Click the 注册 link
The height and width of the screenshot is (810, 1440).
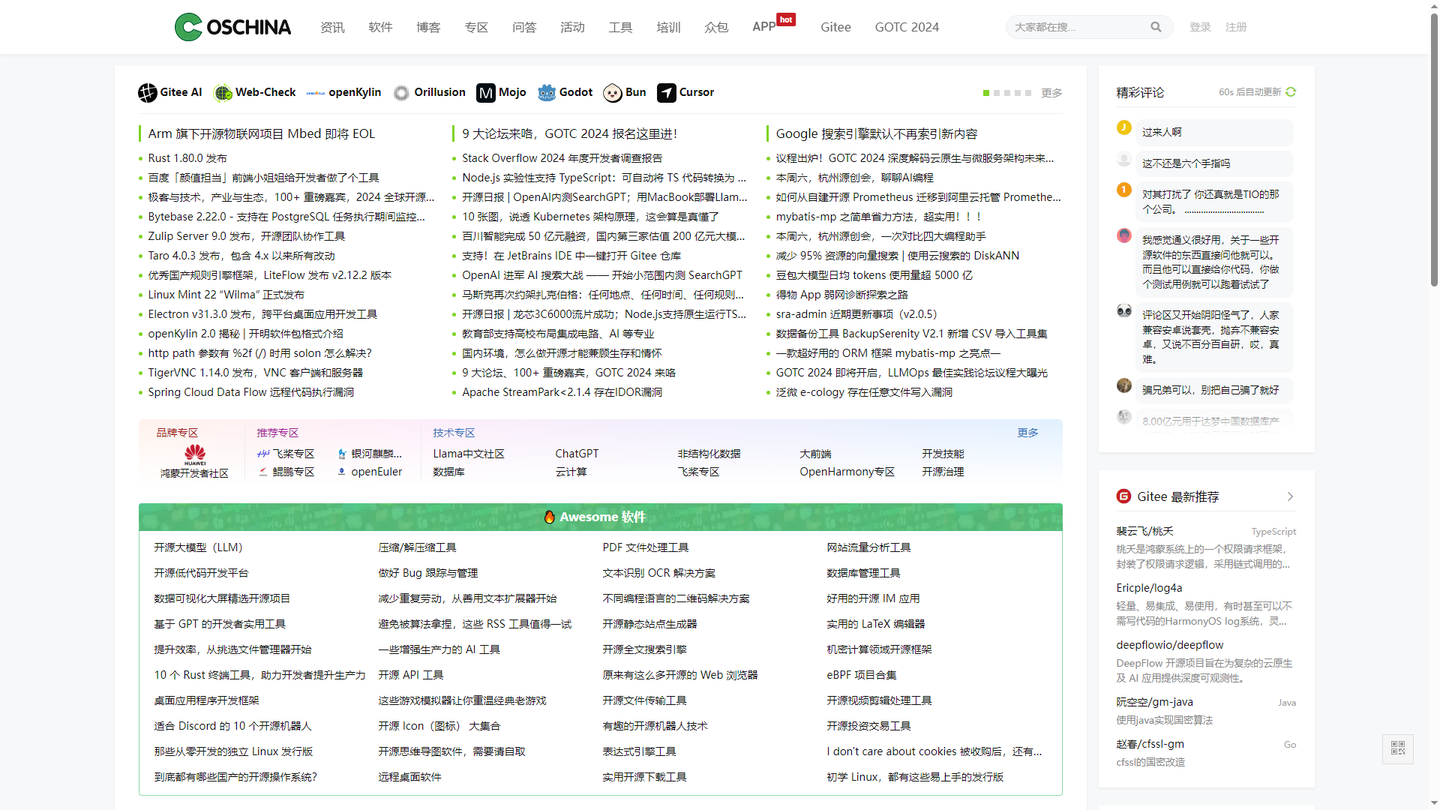1236,27
